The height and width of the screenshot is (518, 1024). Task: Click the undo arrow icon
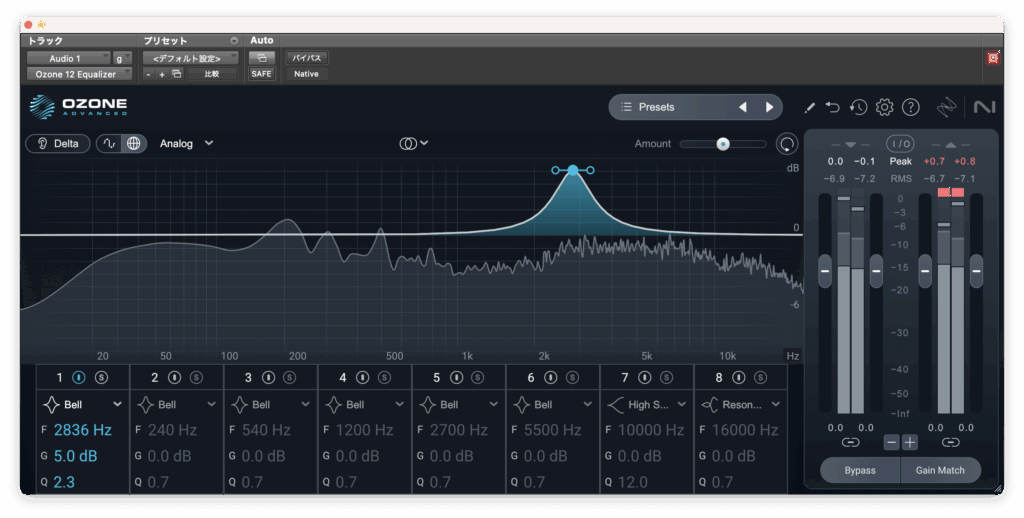(x=833, y=107)
